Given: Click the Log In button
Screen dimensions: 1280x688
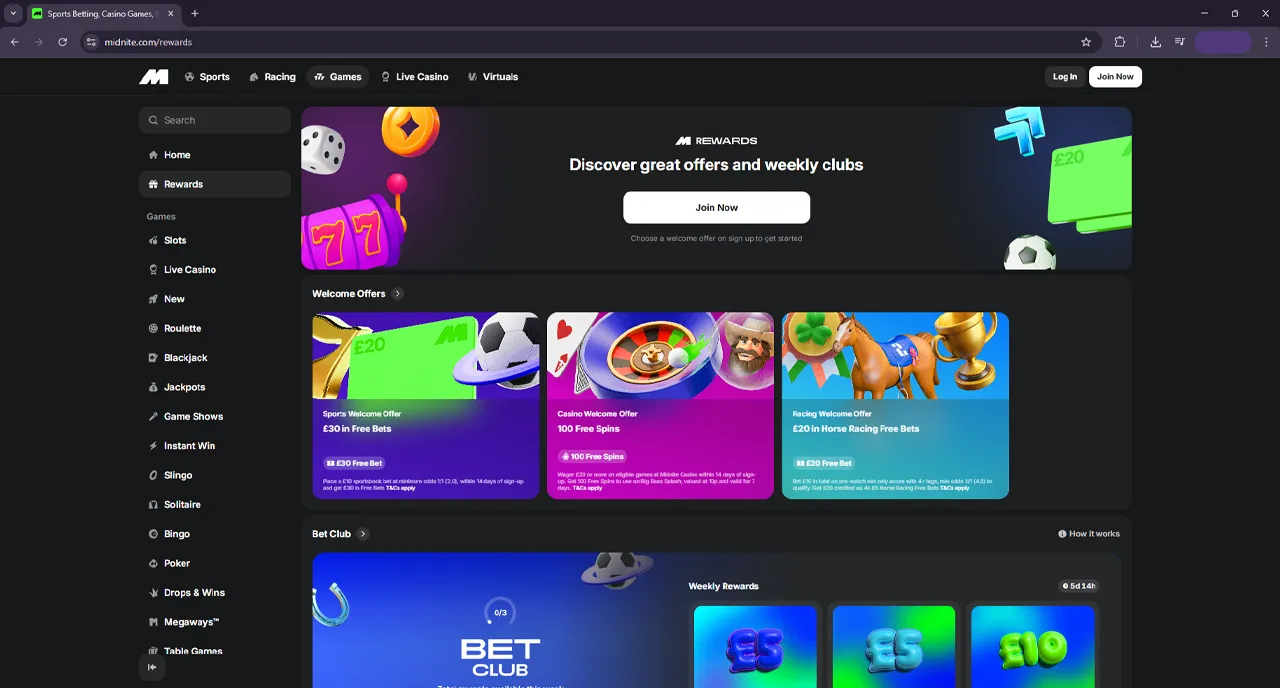Looking at the screenshot, I should coord(1065,77).
